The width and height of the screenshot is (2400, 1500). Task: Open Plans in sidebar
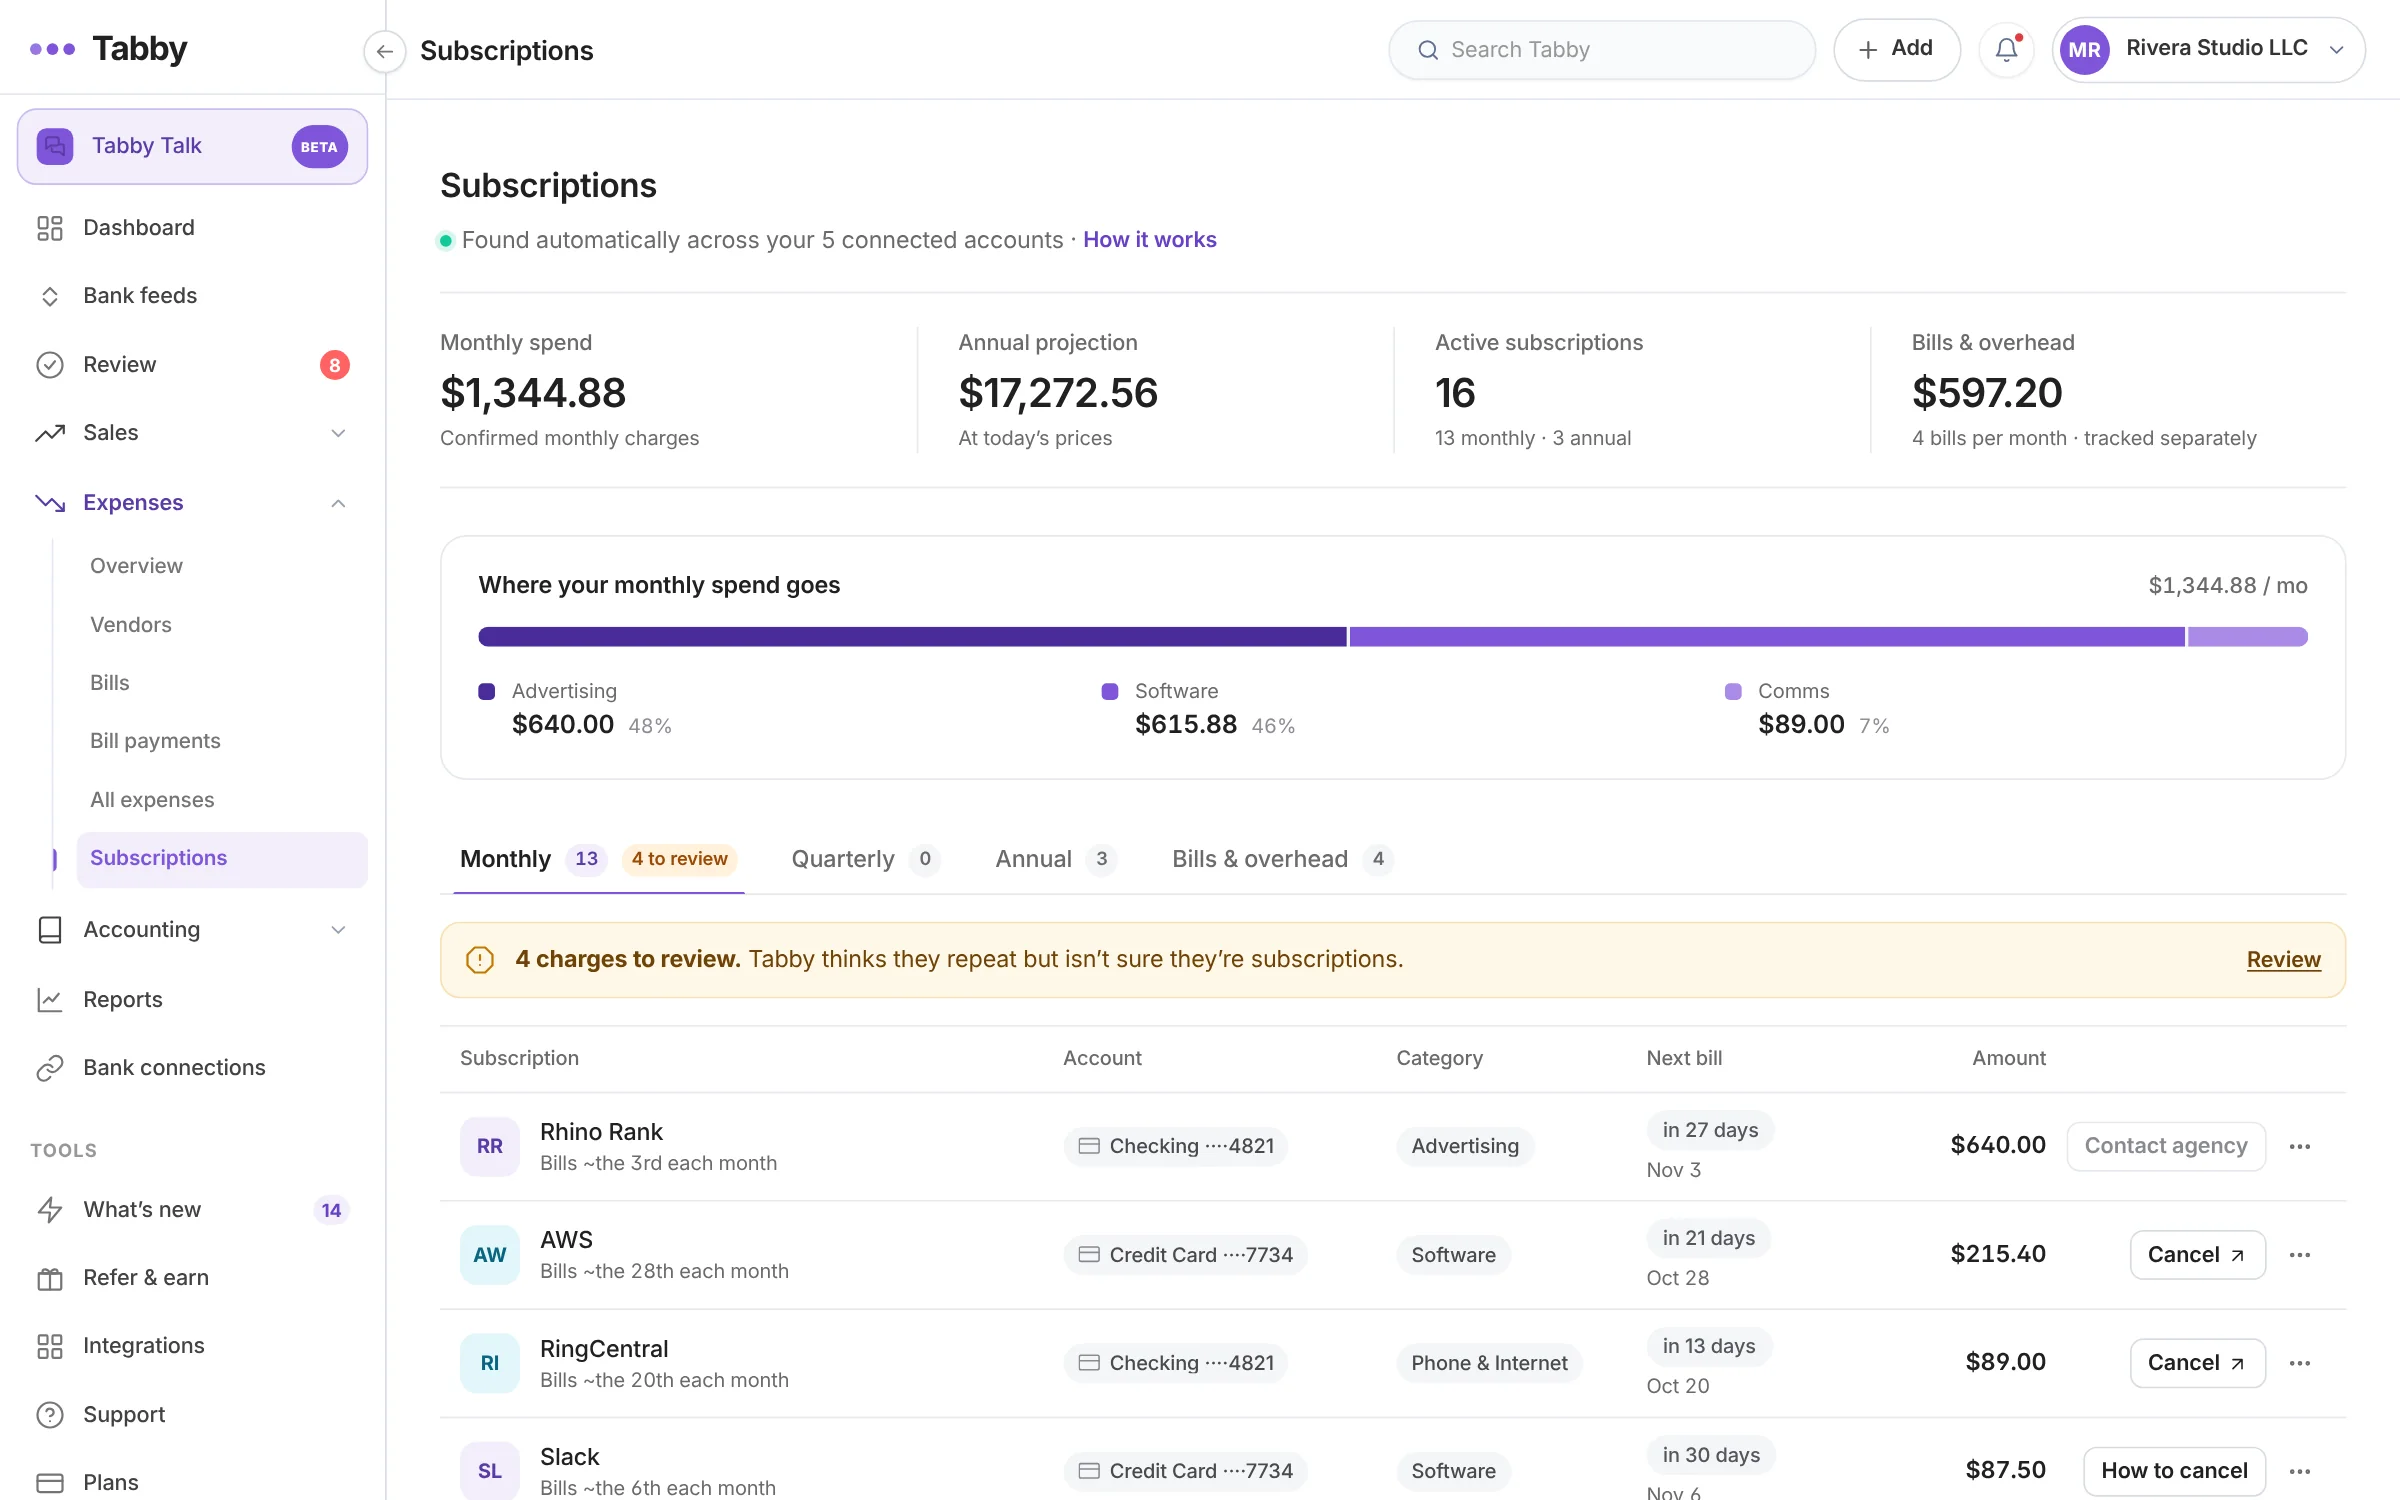coord(192,1482)
